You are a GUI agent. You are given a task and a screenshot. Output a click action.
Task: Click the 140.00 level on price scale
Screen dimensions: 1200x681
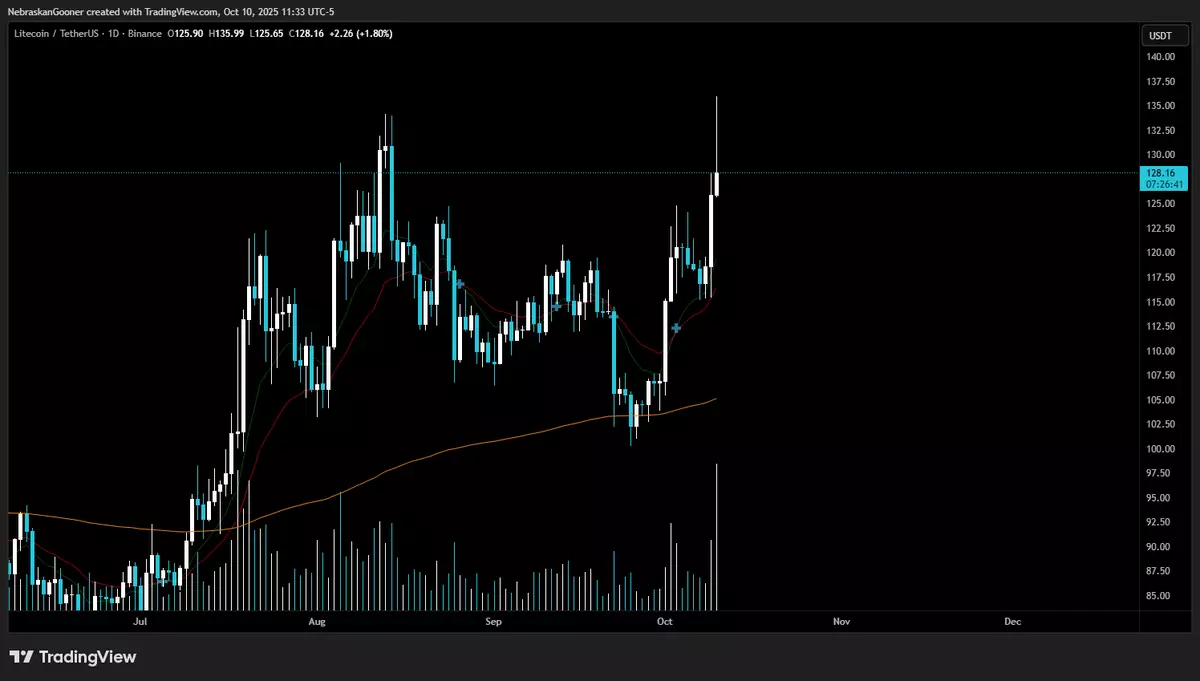pos(1160,57)
